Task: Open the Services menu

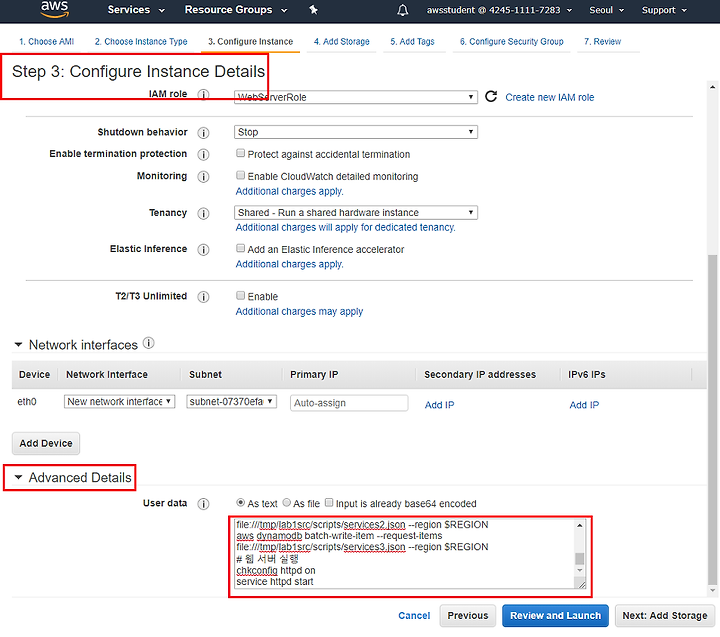Action: [x=135, y=10]
